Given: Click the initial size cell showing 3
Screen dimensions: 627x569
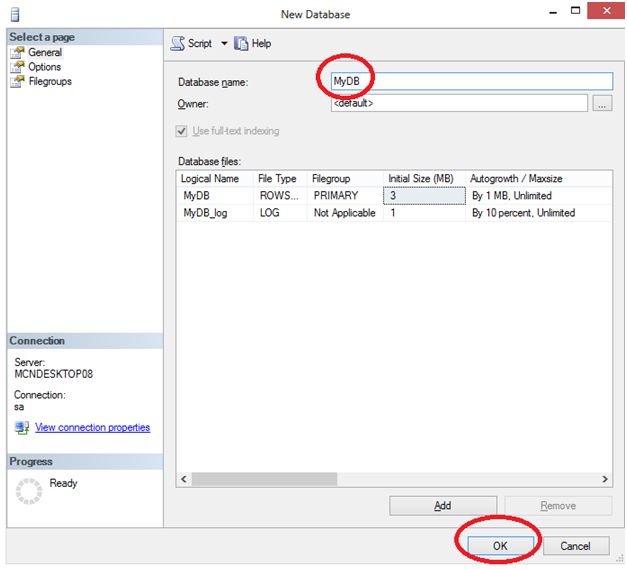Looking at the screenshot, I should [x=424, y=196].
